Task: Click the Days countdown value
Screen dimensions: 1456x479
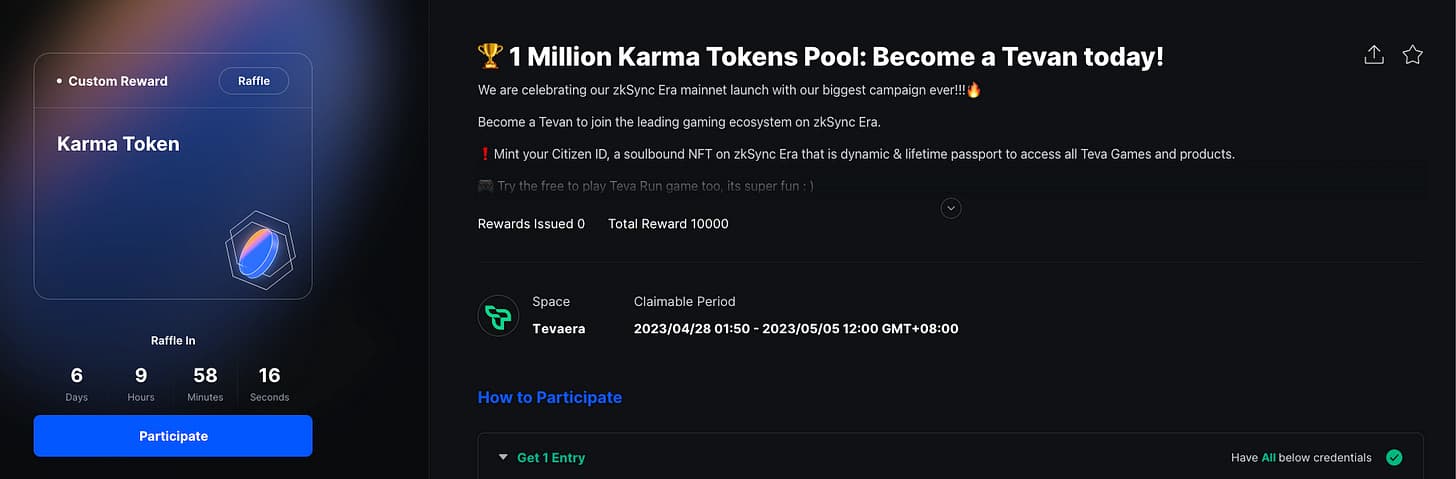Action: click(77, 376)
